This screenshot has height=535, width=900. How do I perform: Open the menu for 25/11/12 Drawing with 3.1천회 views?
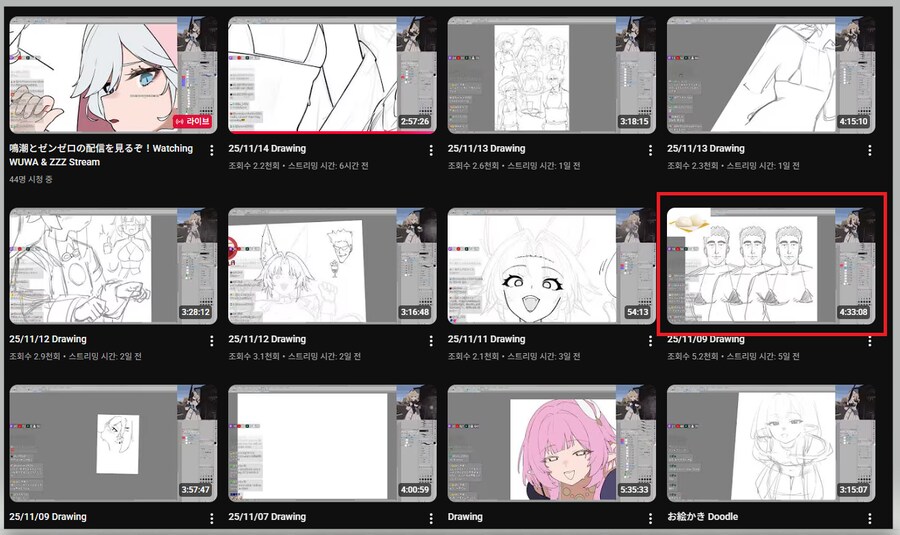tap(431, 341)
